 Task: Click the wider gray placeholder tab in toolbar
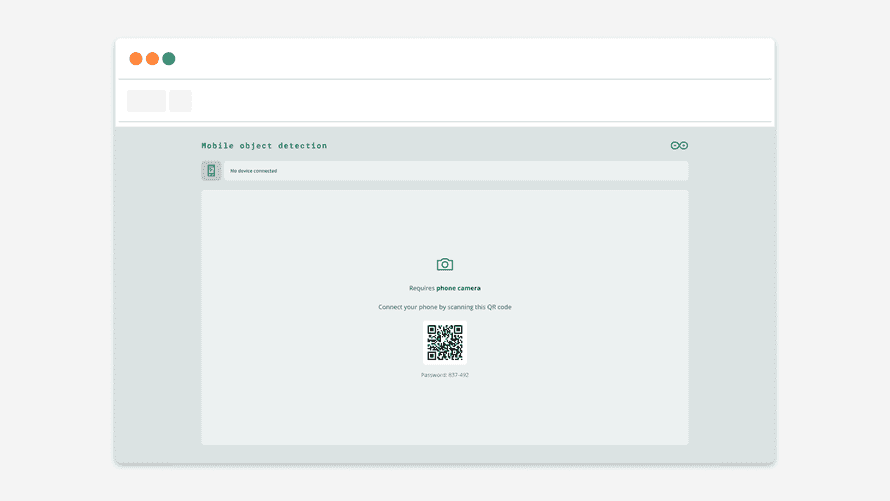coord(146,101)
